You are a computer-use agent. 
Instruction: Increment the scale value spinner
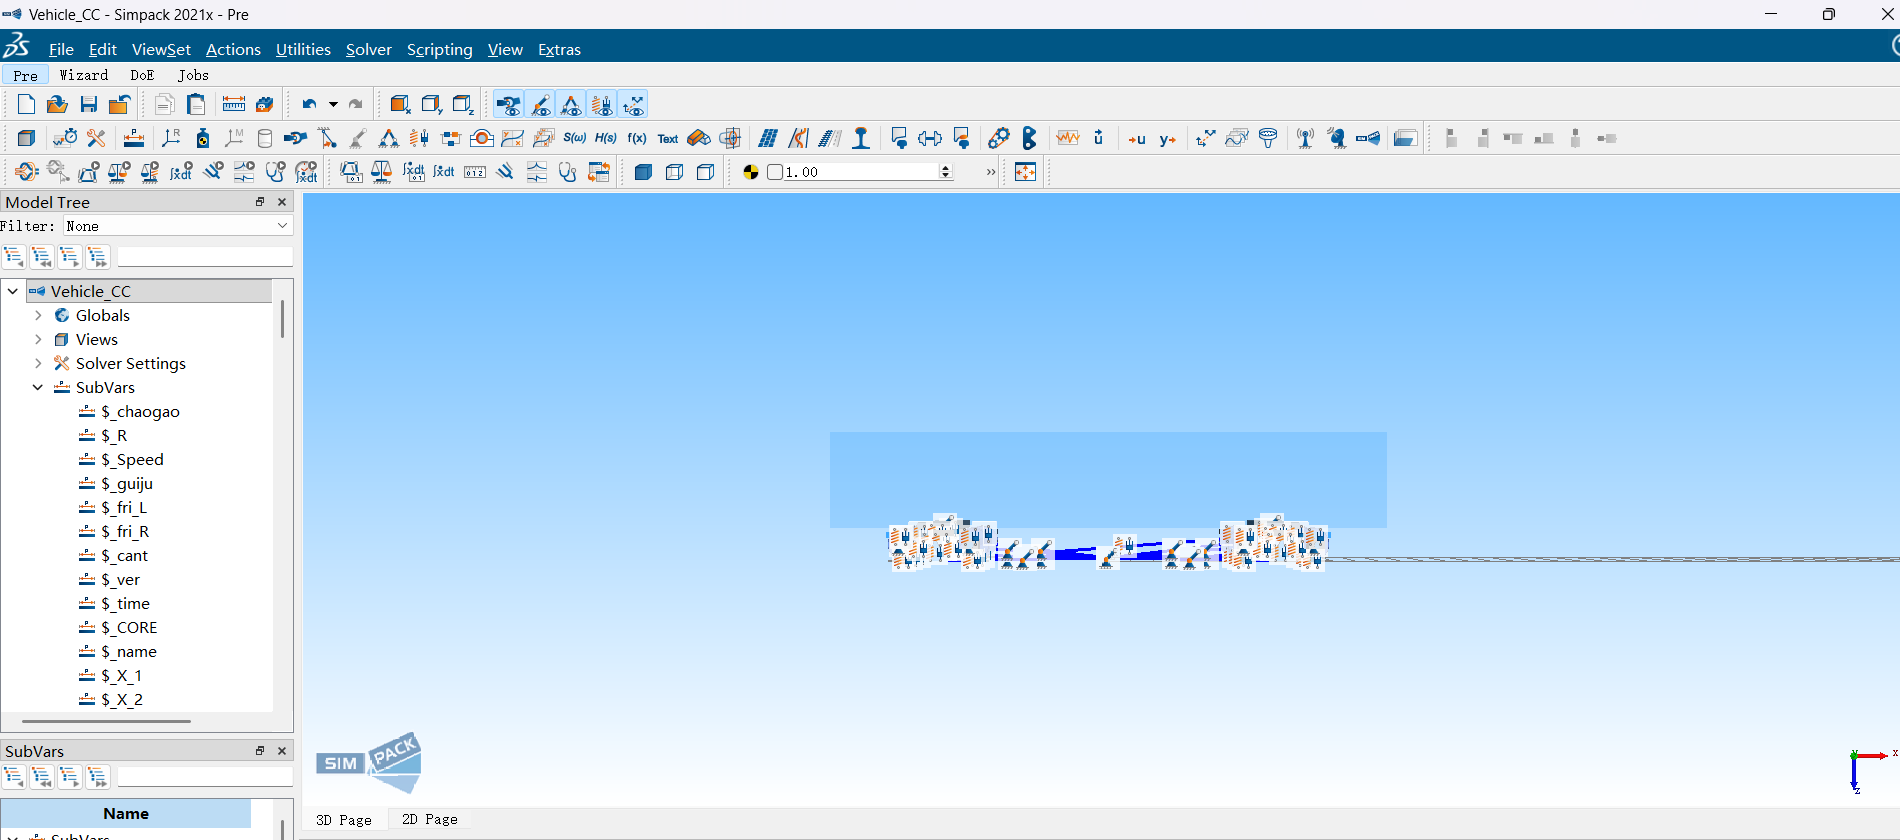click(946, 168)
